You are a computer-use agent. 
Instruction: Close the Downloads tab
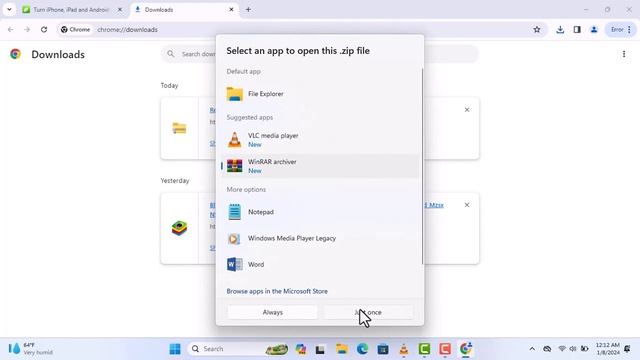(x=231, y=9)
